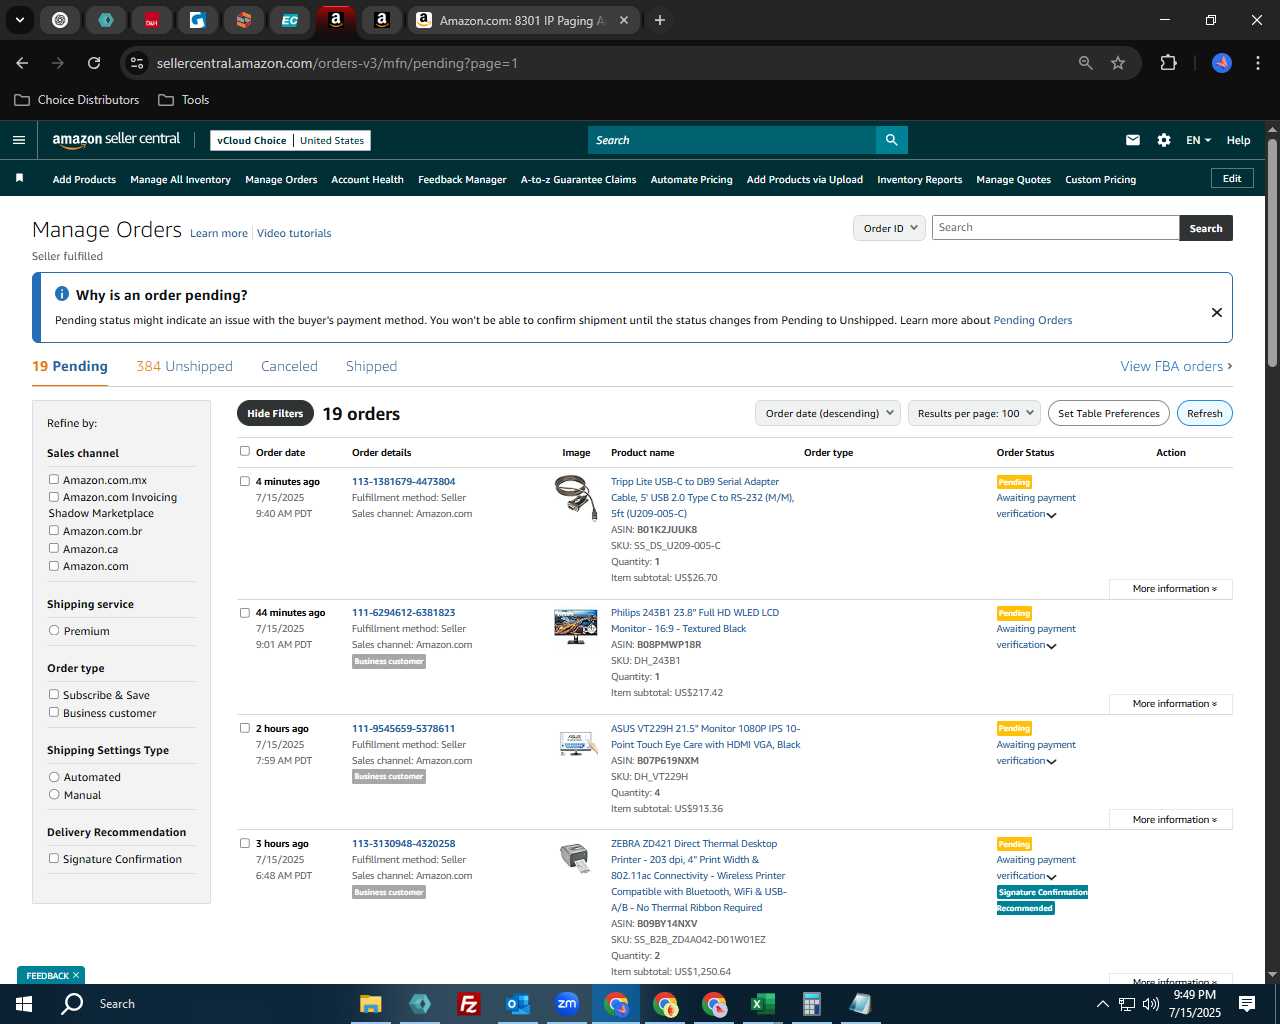Click the search magnifier button in header
The image size is (1280, 1024).
pyautogui.click(x=891, y=140)
